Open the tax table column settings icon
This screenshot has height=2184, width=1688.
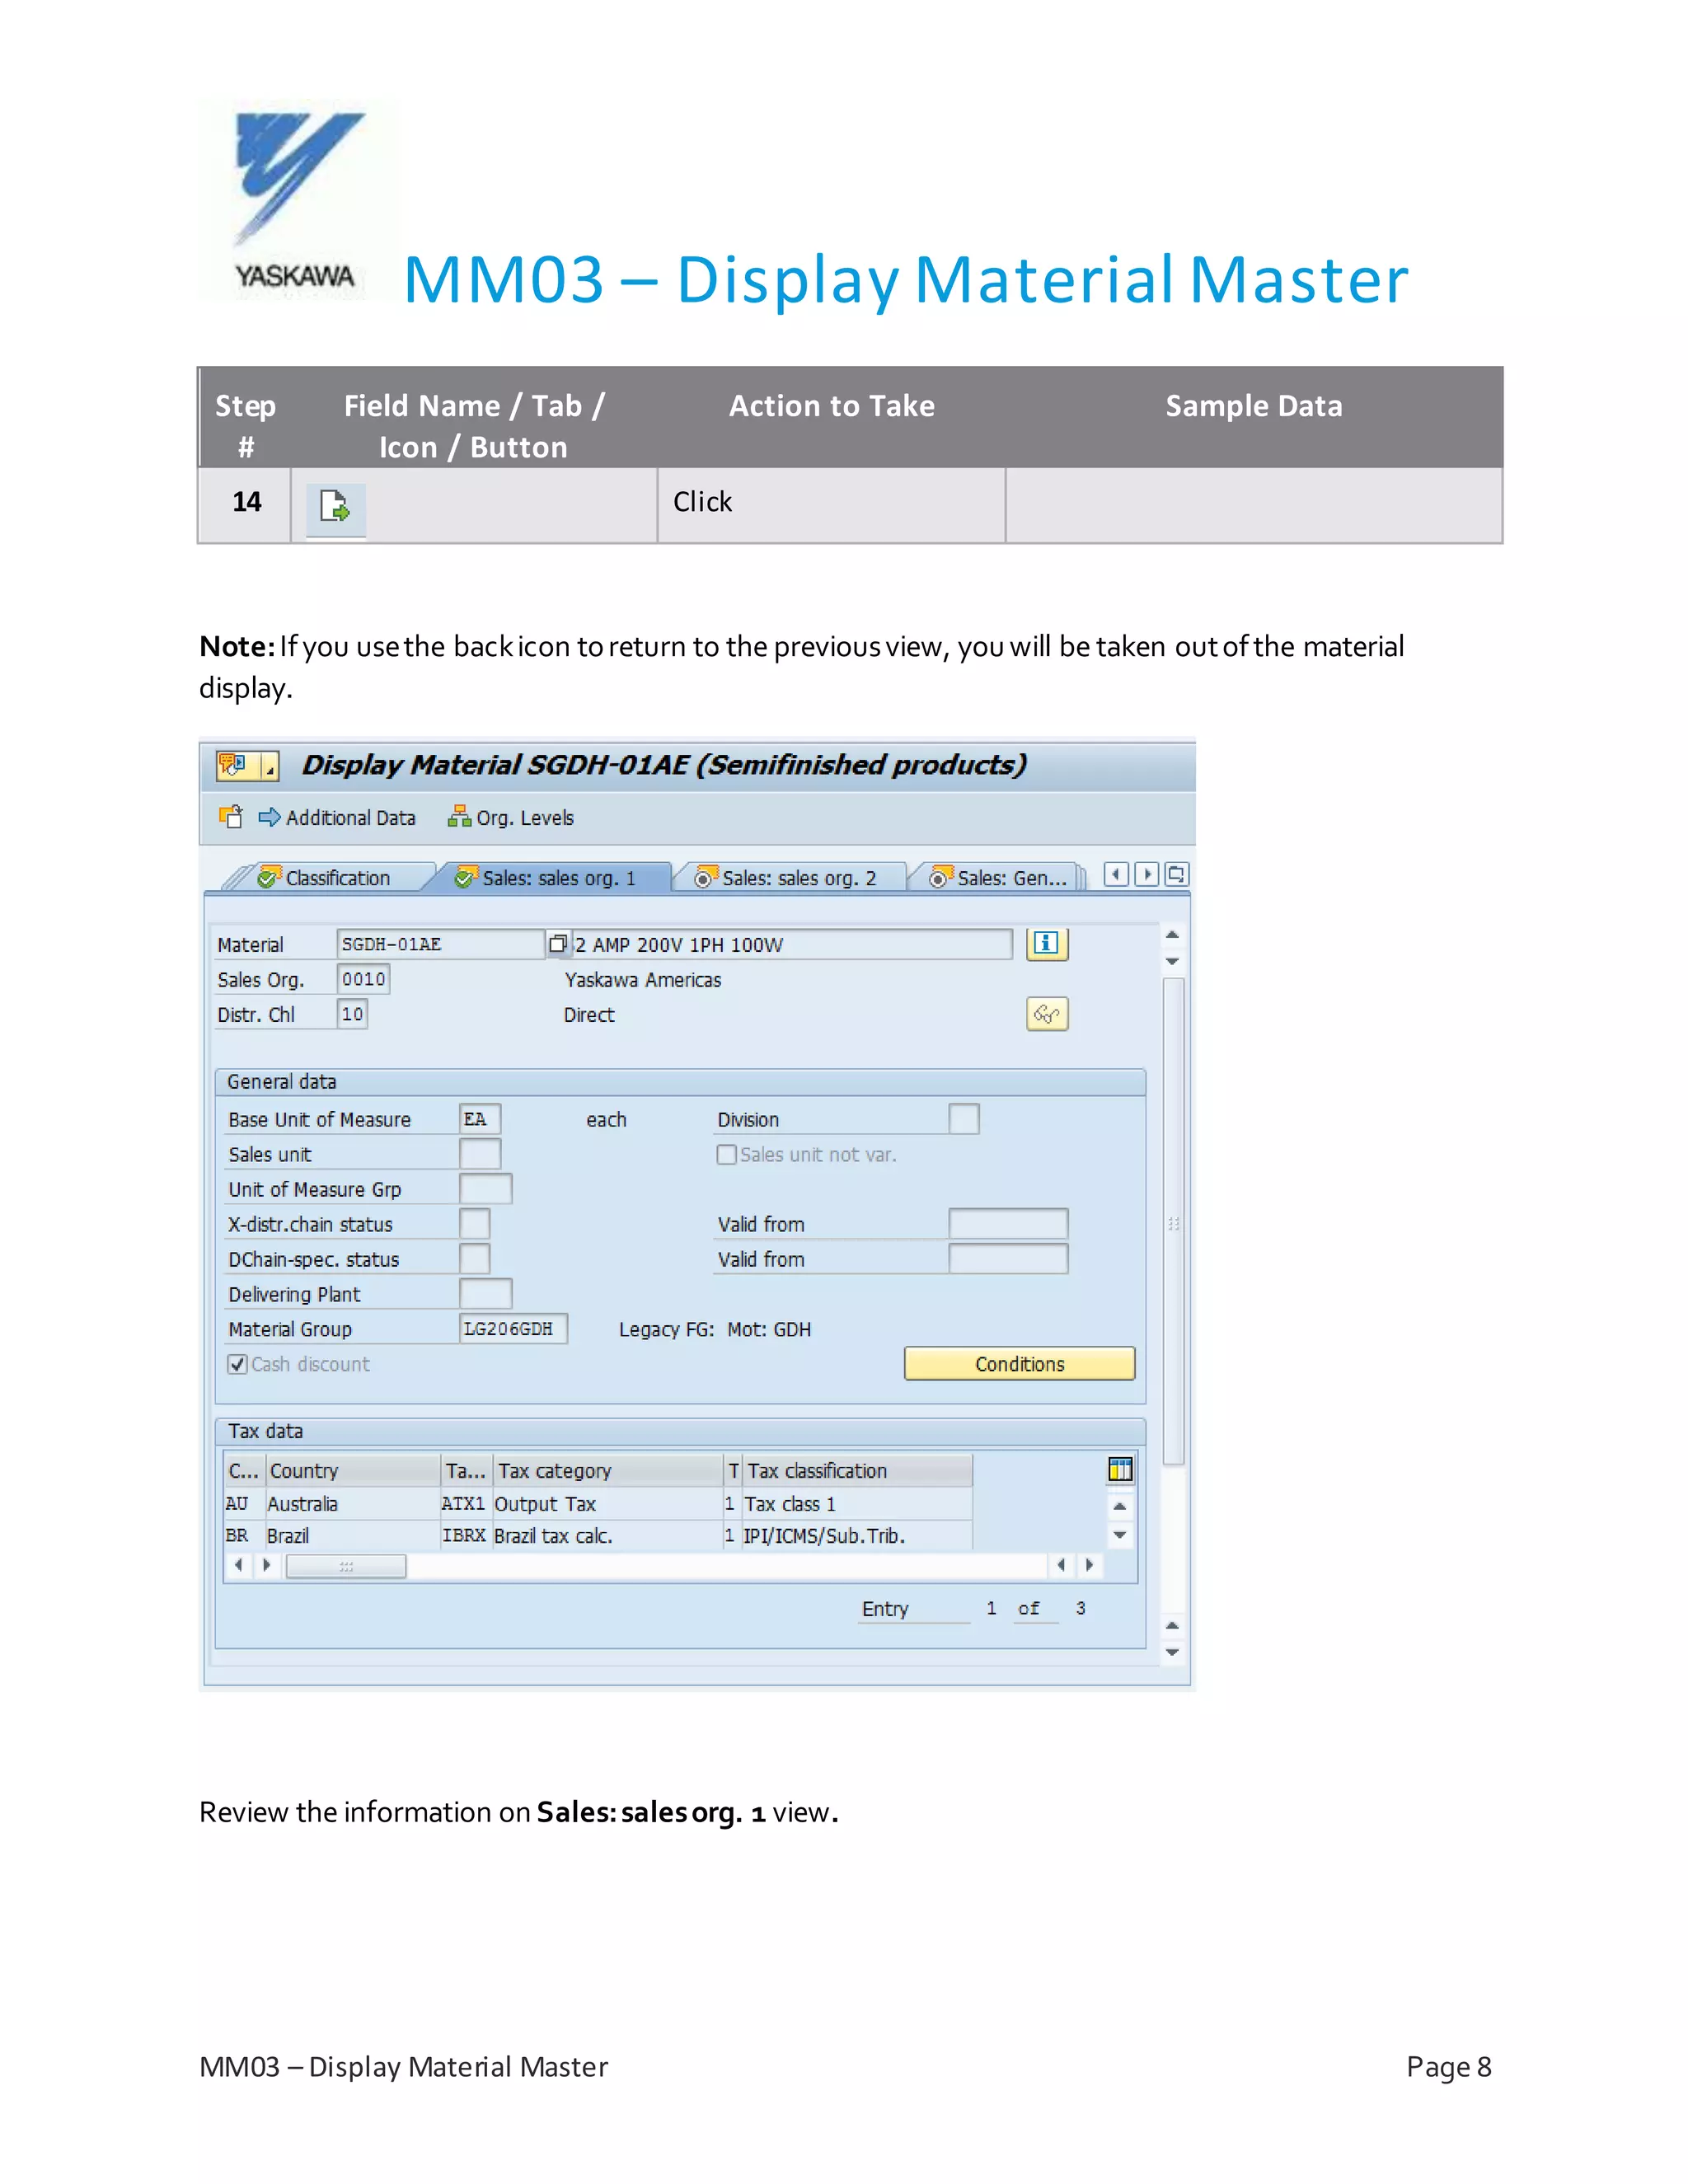coord(1120,1469)
